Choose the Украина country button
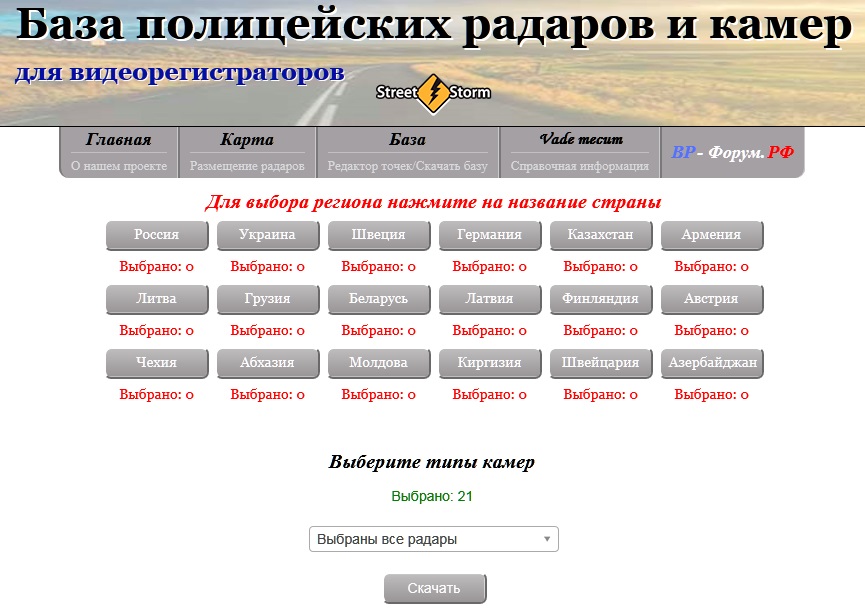 pos(268,235)
